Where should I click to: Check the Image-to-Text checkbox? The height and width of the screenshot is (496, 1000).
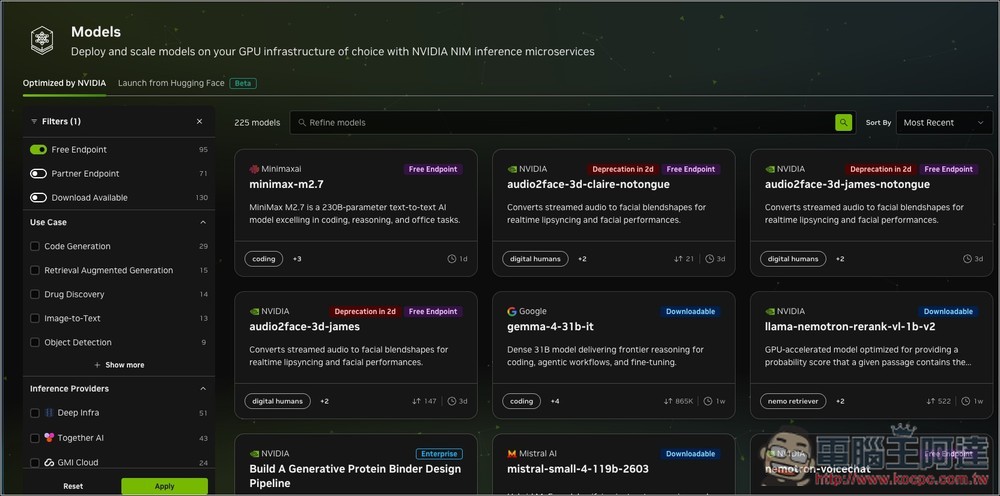pyautogui.click(x=35, y=318)
